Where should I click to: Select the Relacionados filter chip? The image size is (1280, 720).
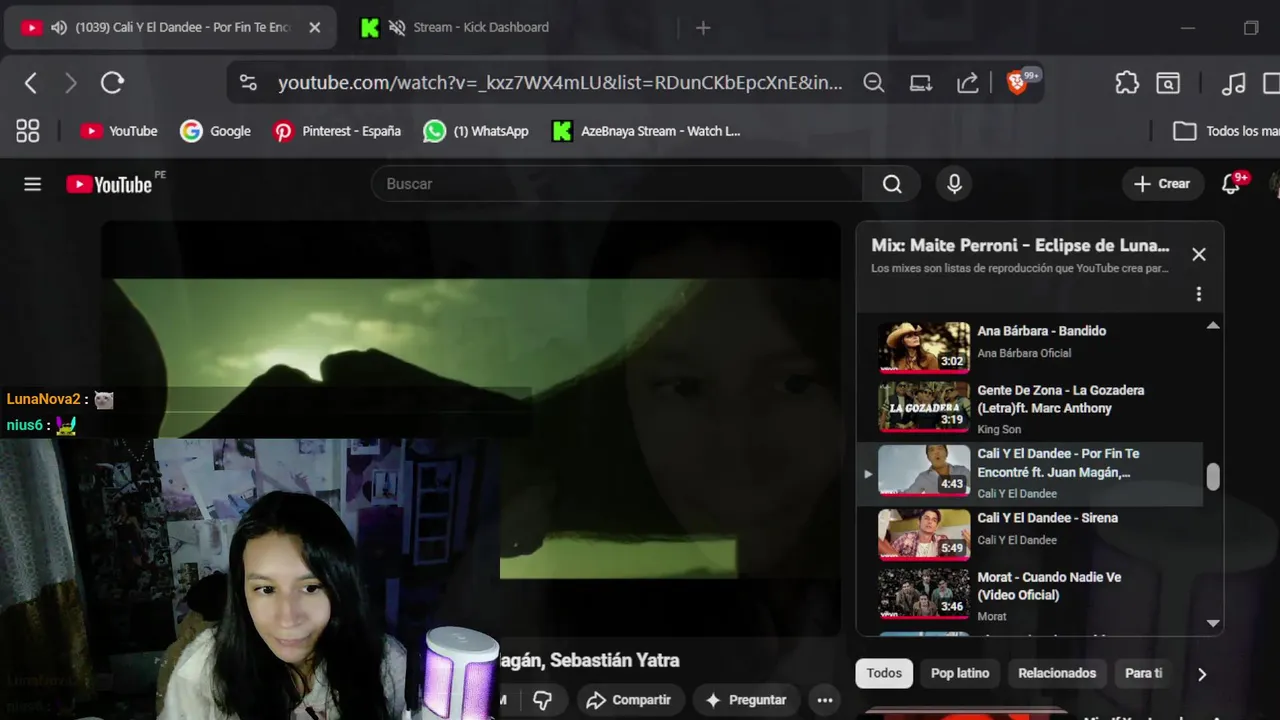1057,673
